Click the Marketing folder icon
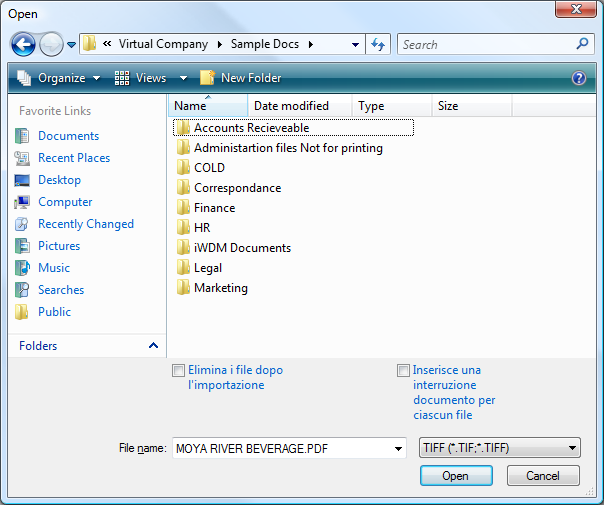This screenshot has height=505, width=604. pyautogui.click(x=183, y=287)
